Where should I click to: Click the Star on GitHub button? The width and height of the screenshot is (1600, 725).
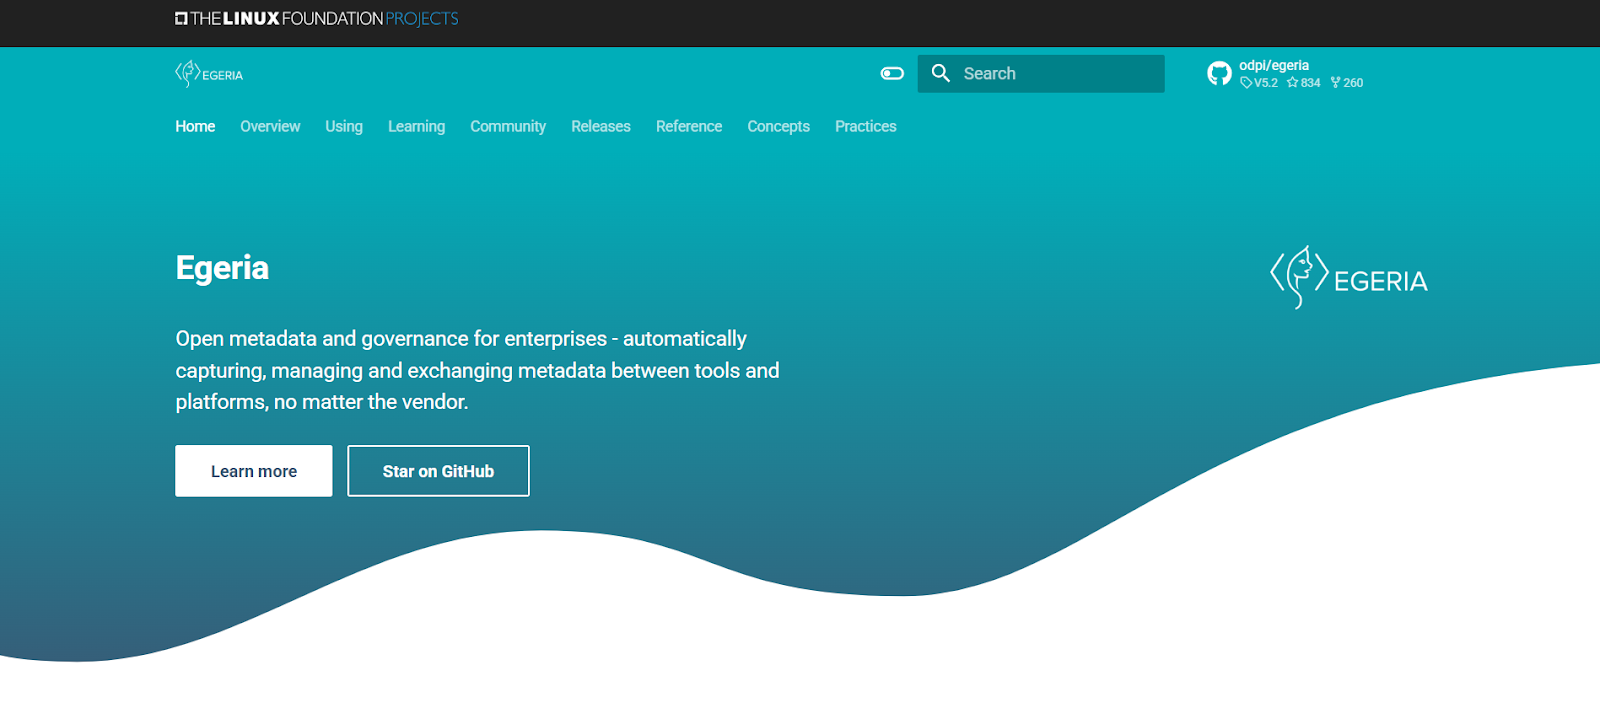[x=438, y=471]
